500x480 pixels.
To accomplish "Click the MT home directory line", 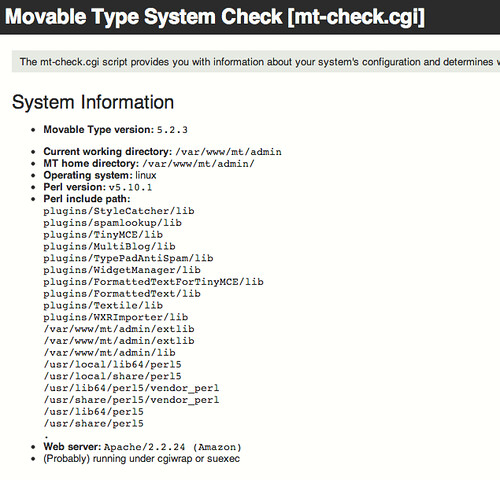I will [x=149, y=164].
